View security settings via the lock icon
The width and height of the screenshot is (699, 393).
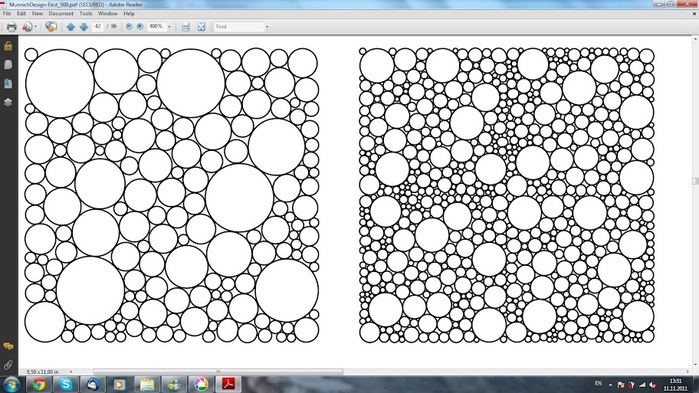coord(8,45)
